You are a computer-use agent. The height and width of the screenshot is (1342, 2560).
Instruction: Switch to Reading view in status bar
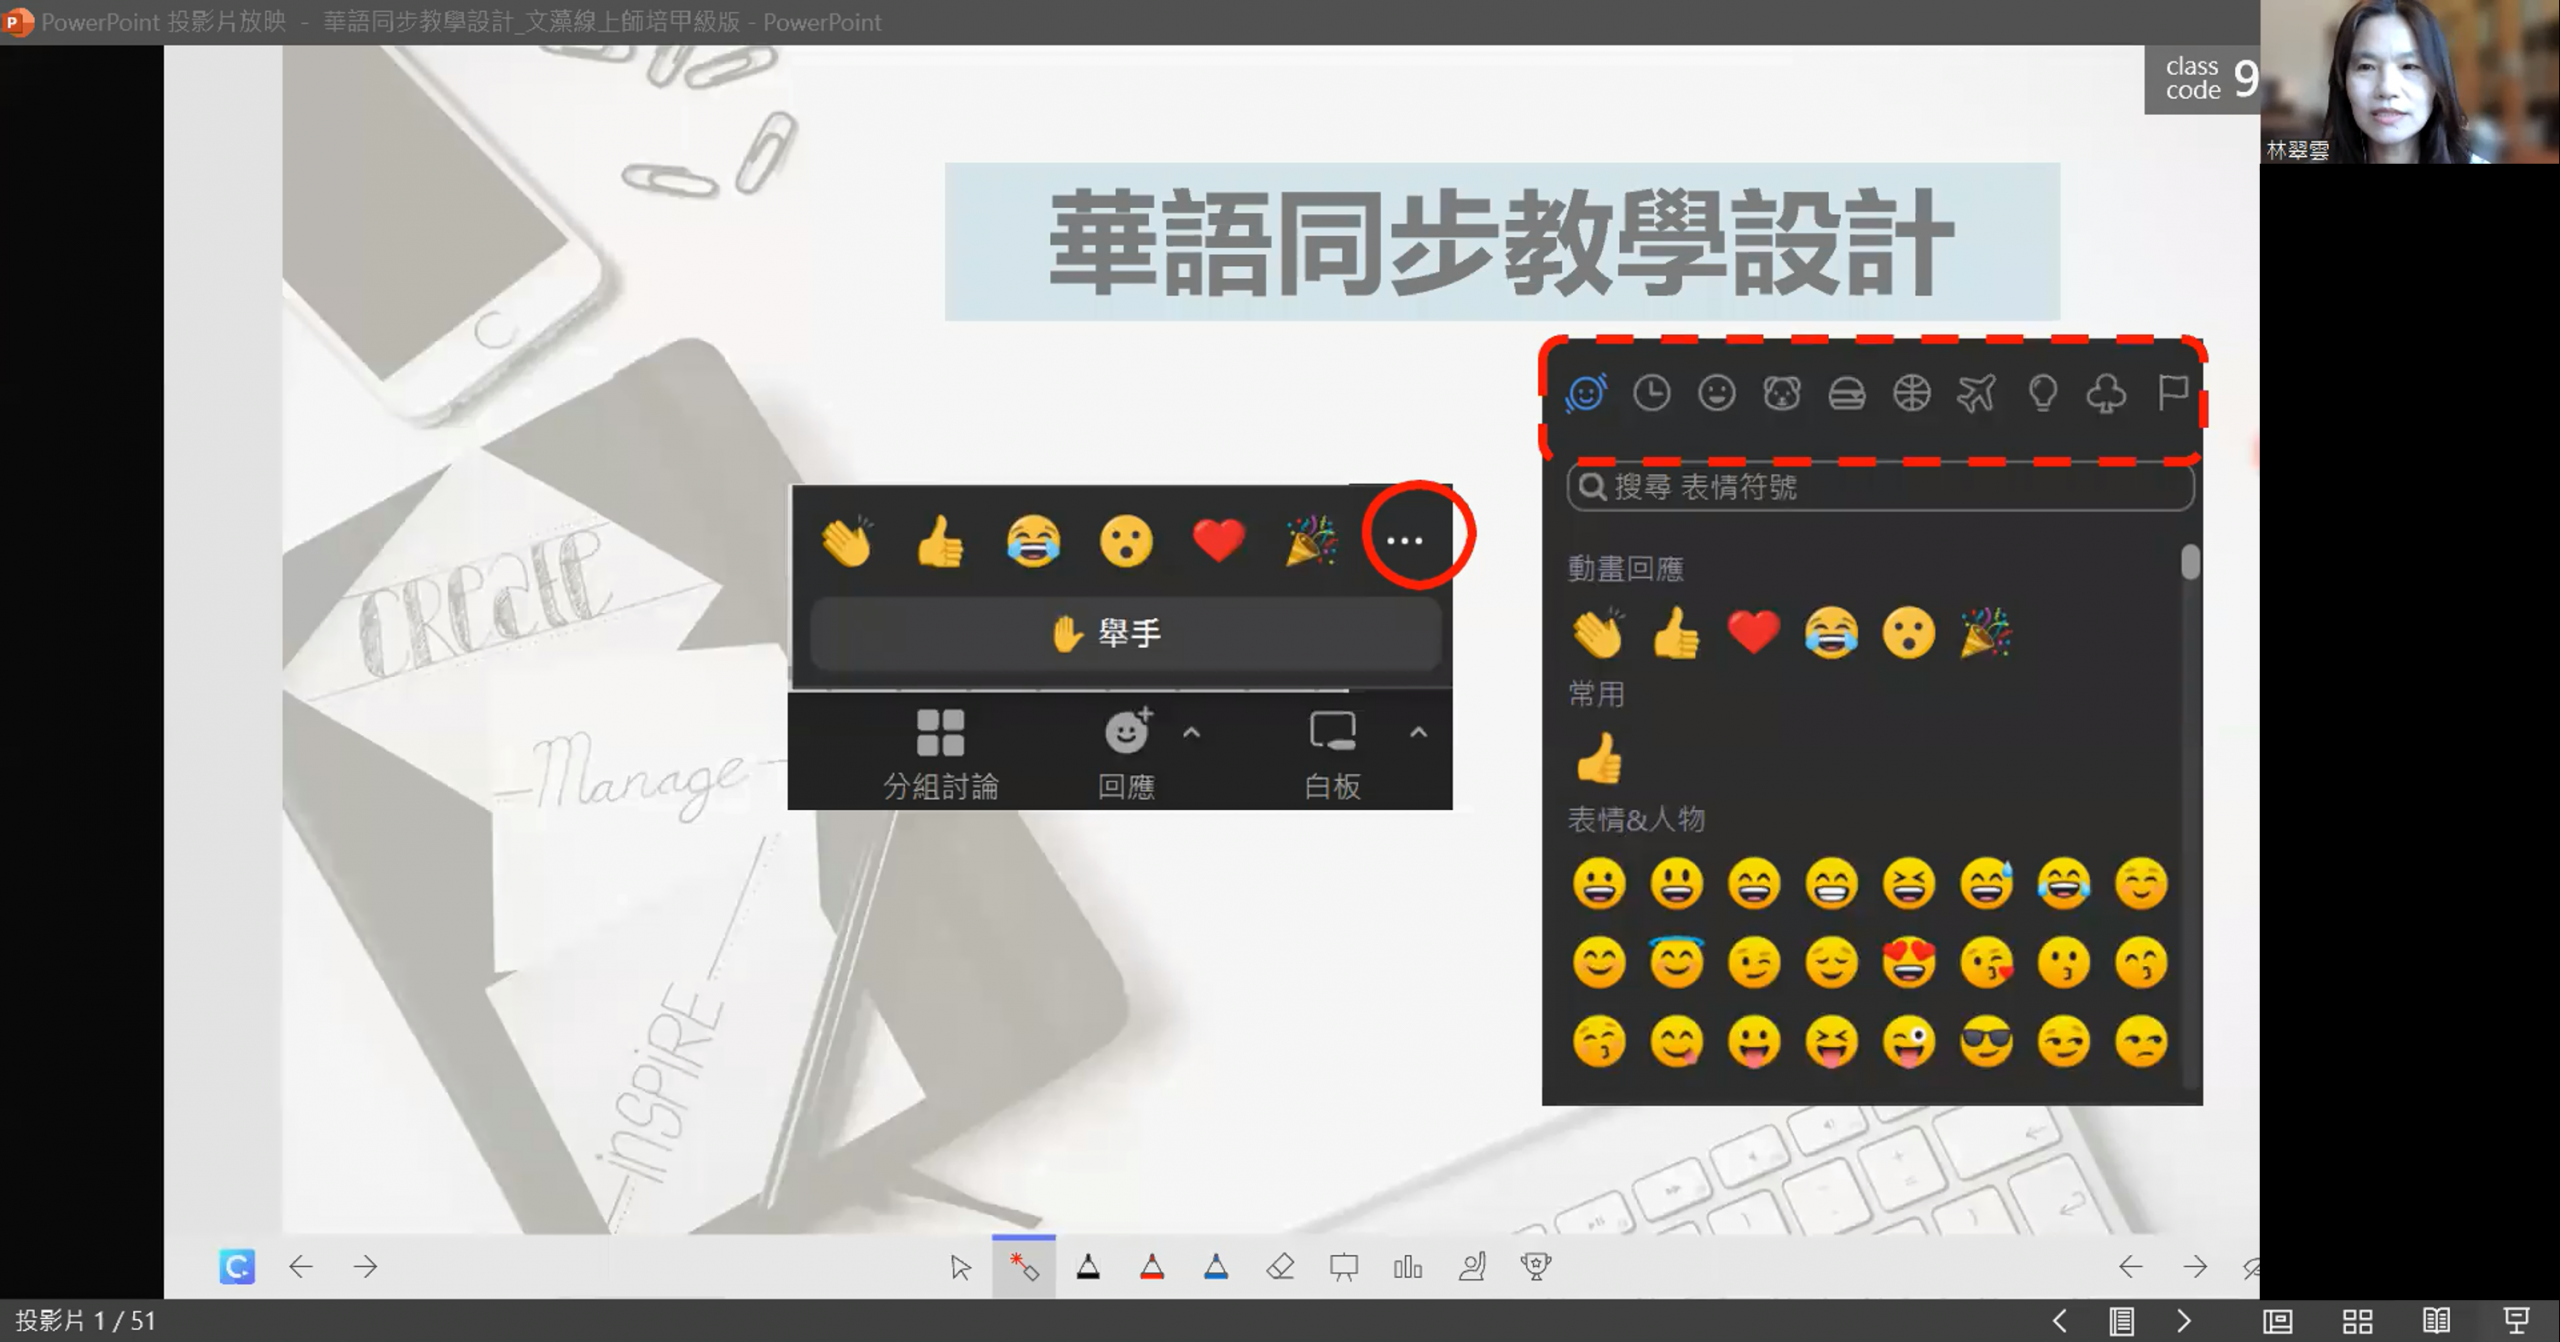pos(2436,1321)
